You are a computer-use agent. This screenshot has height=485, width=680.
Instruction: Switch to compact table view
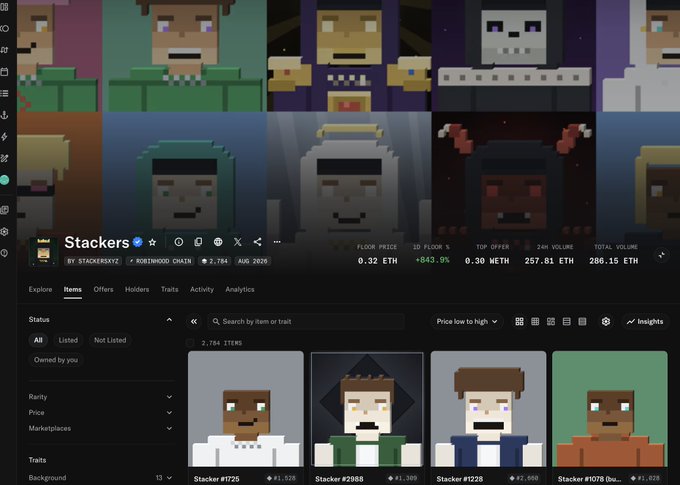click(582, 321)
